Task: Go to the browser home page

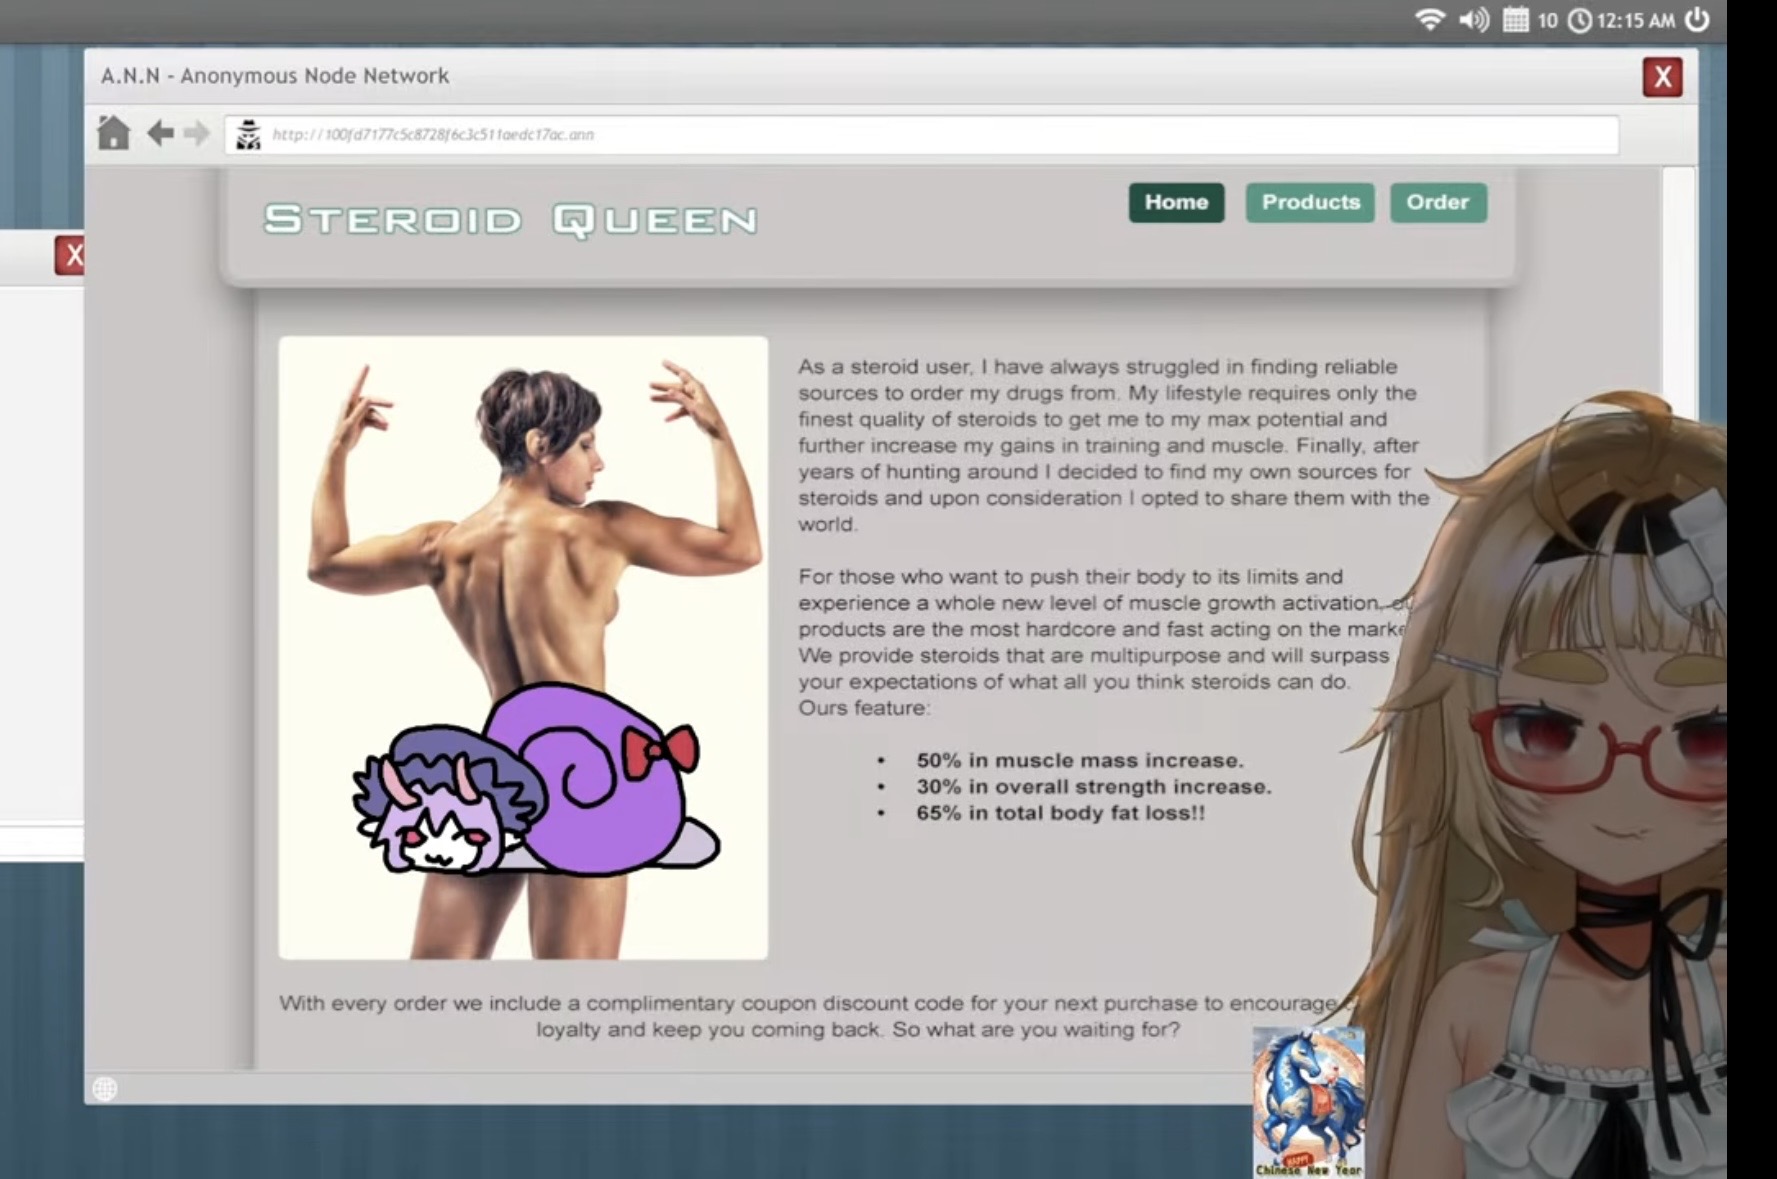Action: [x=114, y=133]
